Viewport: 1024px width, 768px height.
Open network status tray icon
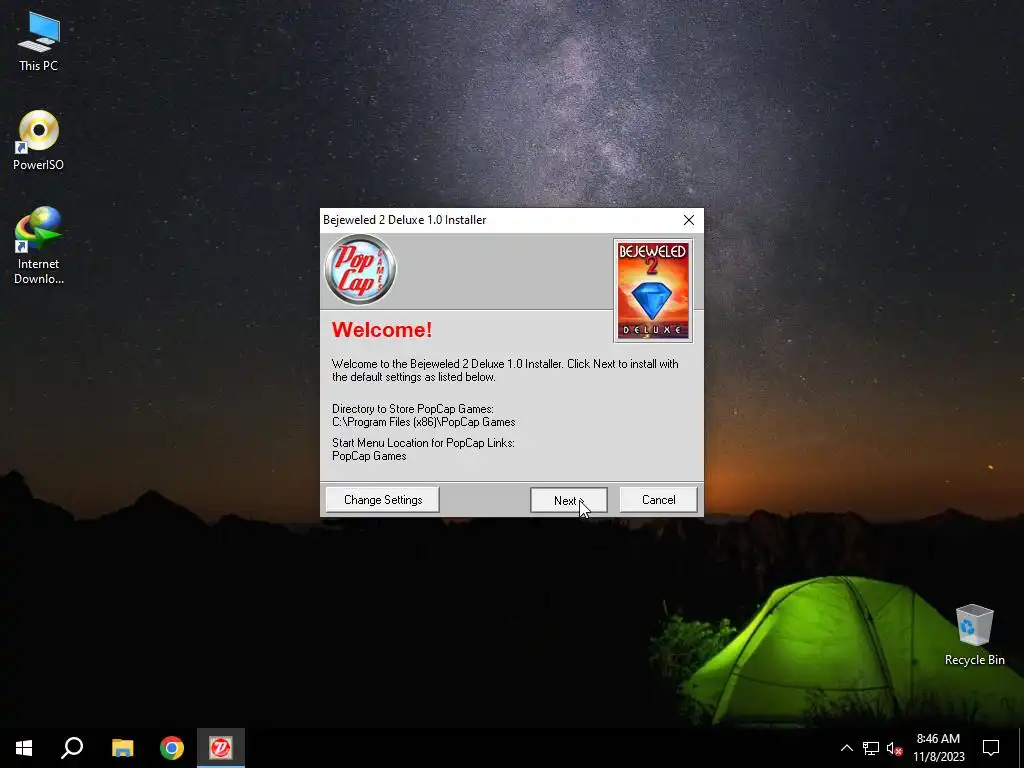point(871,748)
